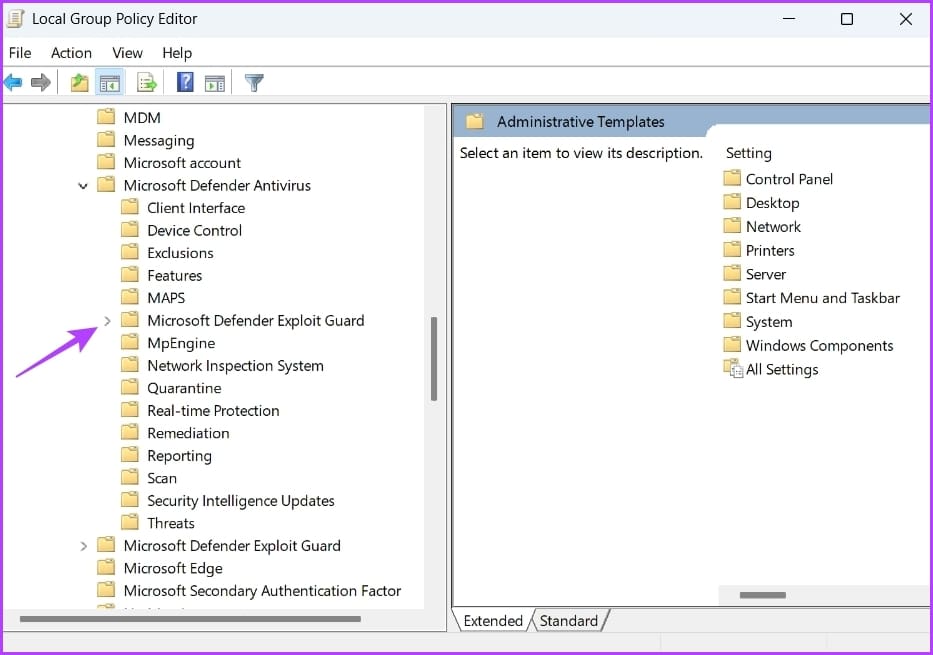Screen dimensions: 933x655
Task: Select Exclusions in the tree
Action: coord(180,253)
